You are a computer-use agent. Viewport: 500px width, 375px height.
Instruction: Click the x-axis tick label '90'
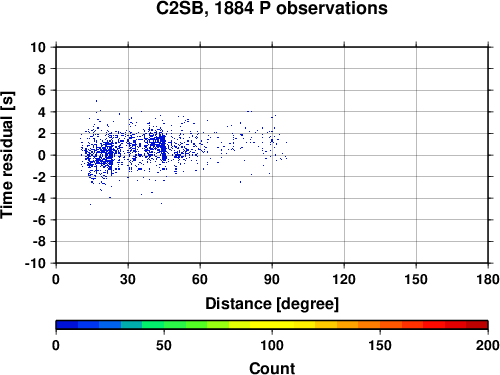272,279
